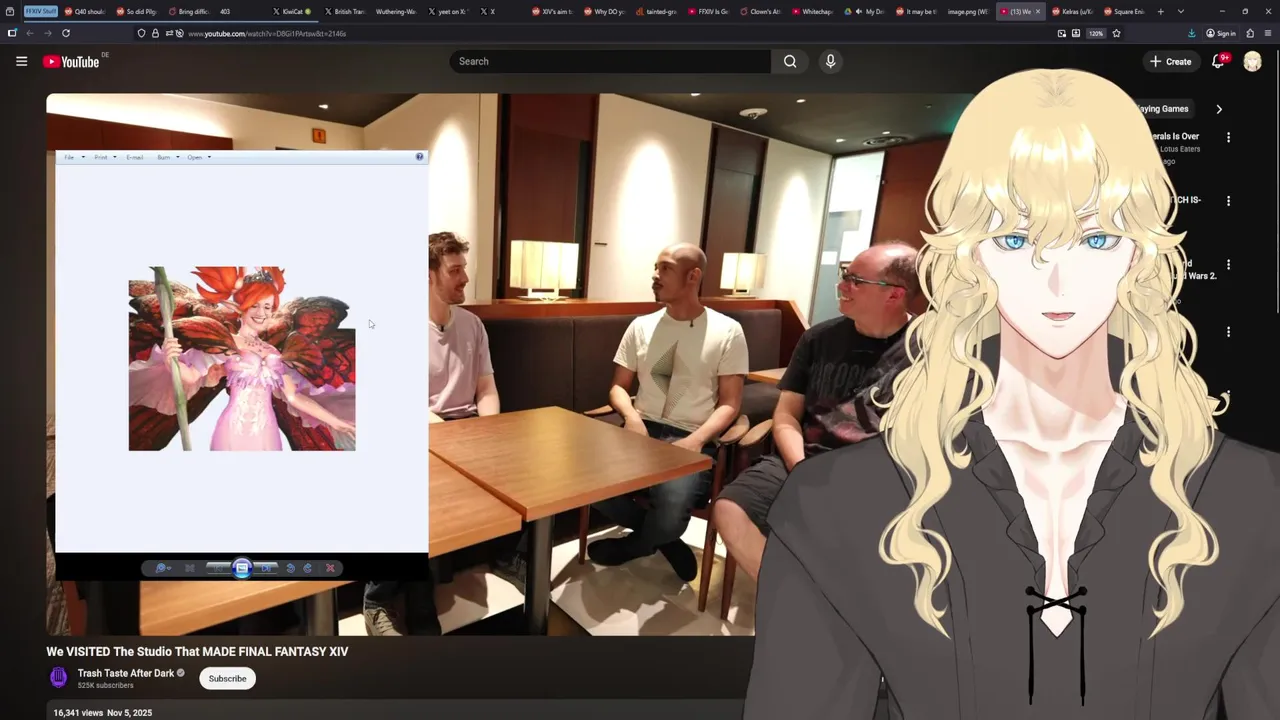Click the YouTube logo
This screenshot has height=720, width=1280.
[71, 61]
